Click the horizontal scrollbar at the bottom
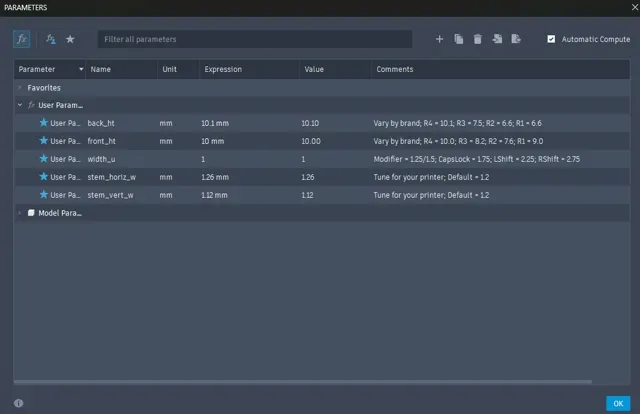The width and height of the screenshot is (640, 414). [x=302, y=382]
